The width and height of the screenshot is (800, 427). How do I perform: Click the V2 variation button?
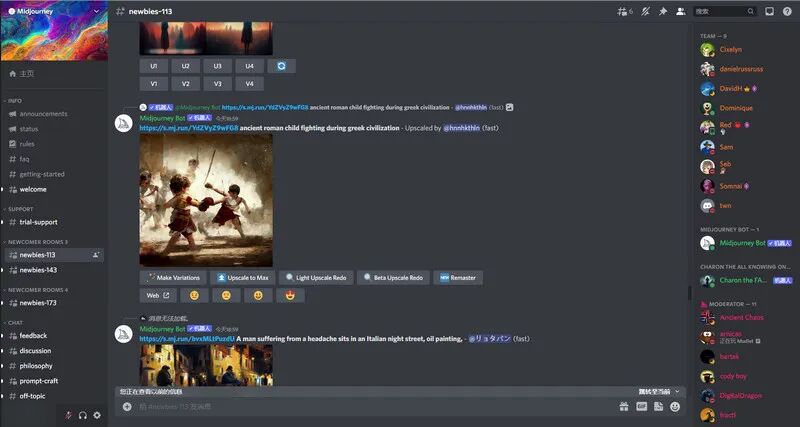186,84
